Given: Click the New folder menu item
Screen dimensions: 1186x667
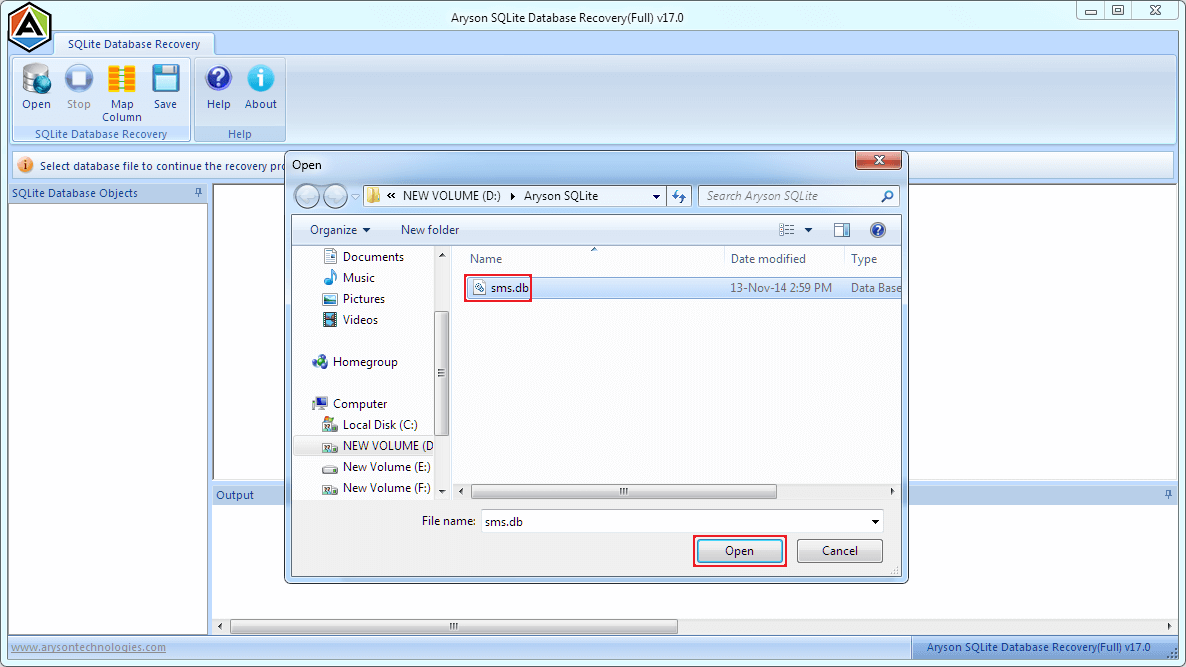Looking at the screenshot, I should (430, 229).
